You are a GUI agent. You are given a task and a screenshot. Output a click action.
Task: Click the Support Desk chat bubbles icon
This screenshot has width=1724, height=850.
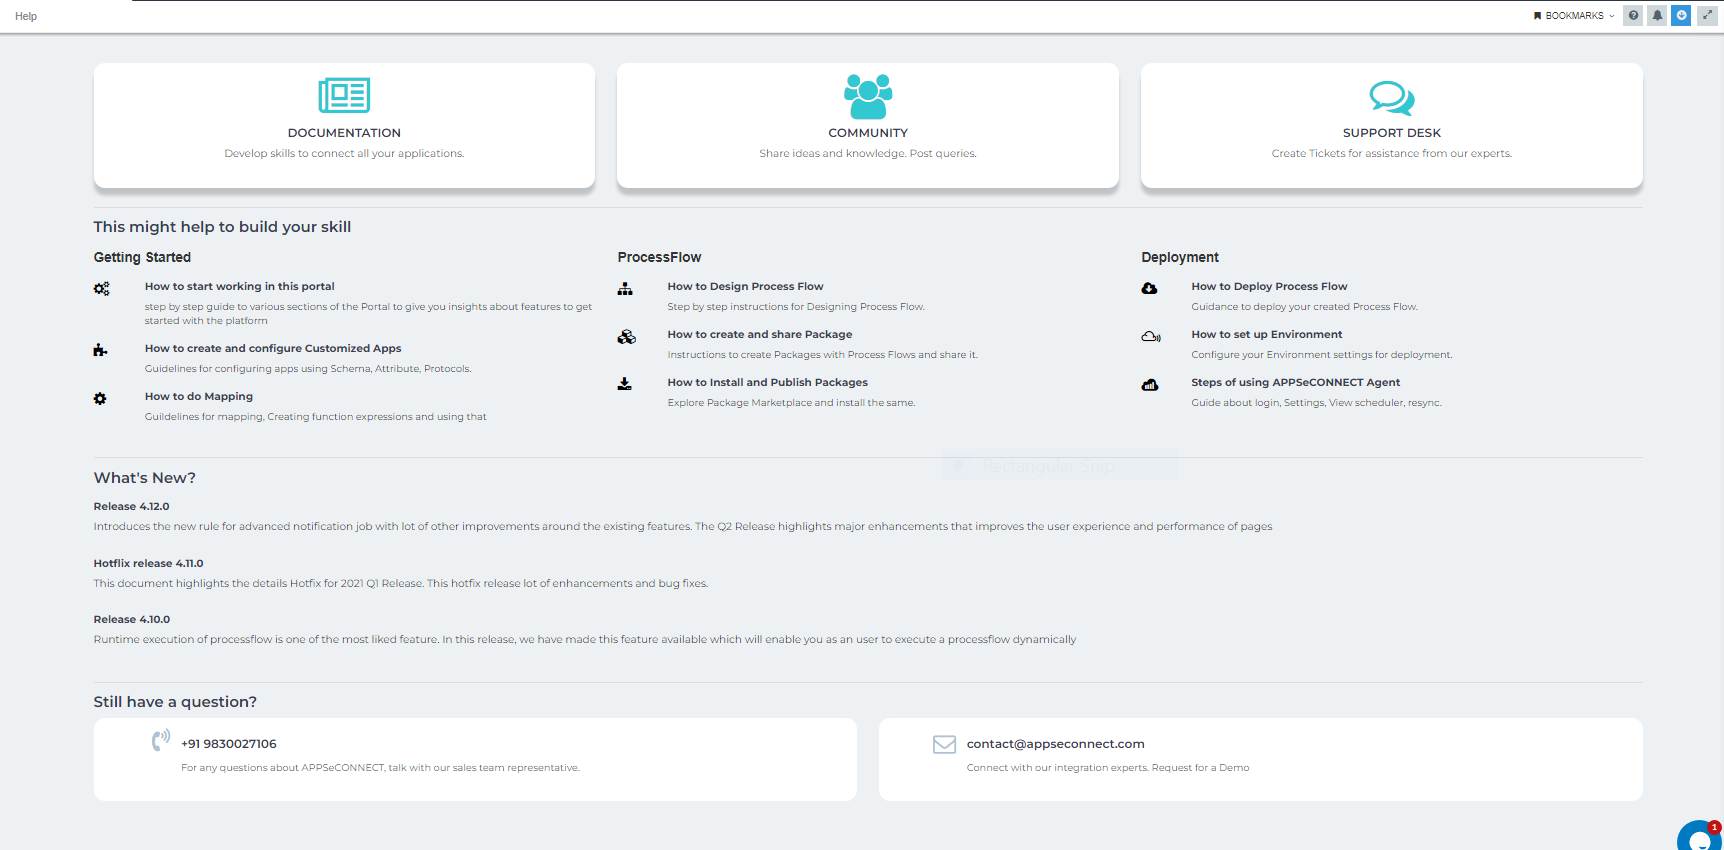pyautogui.click(x=1391, y=98)
